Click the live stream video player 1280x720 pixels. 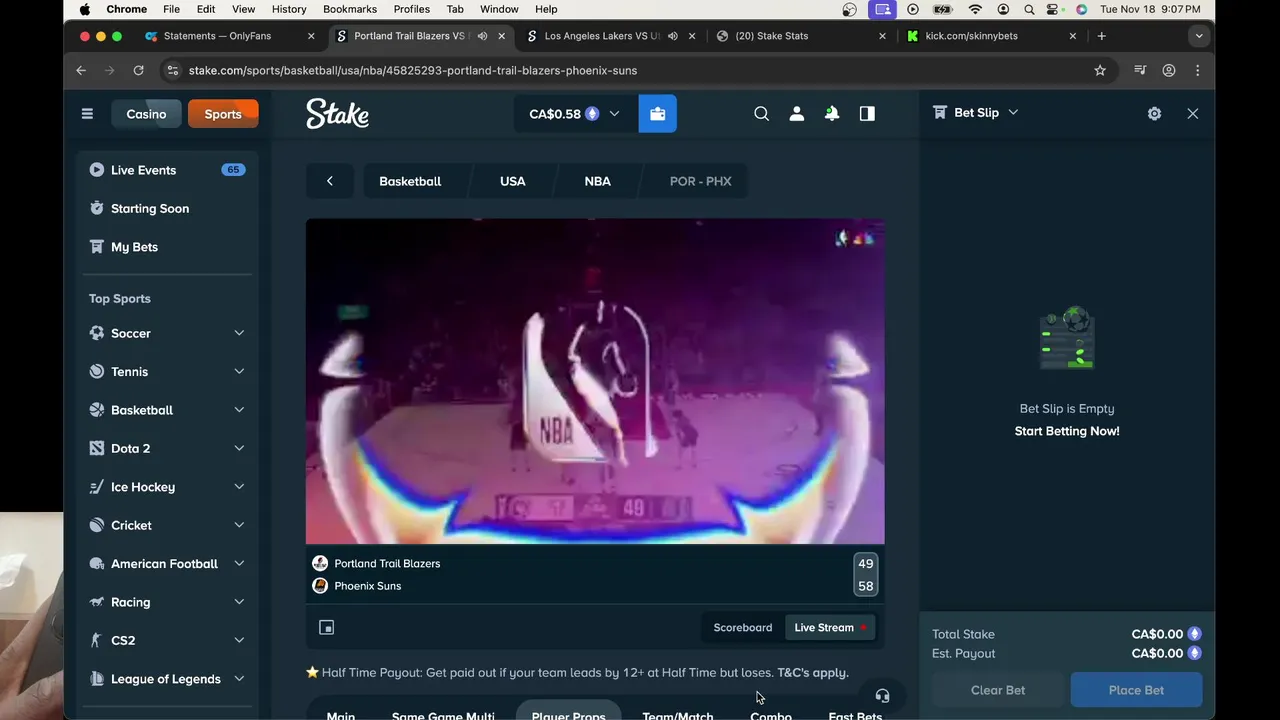[595, 381]
